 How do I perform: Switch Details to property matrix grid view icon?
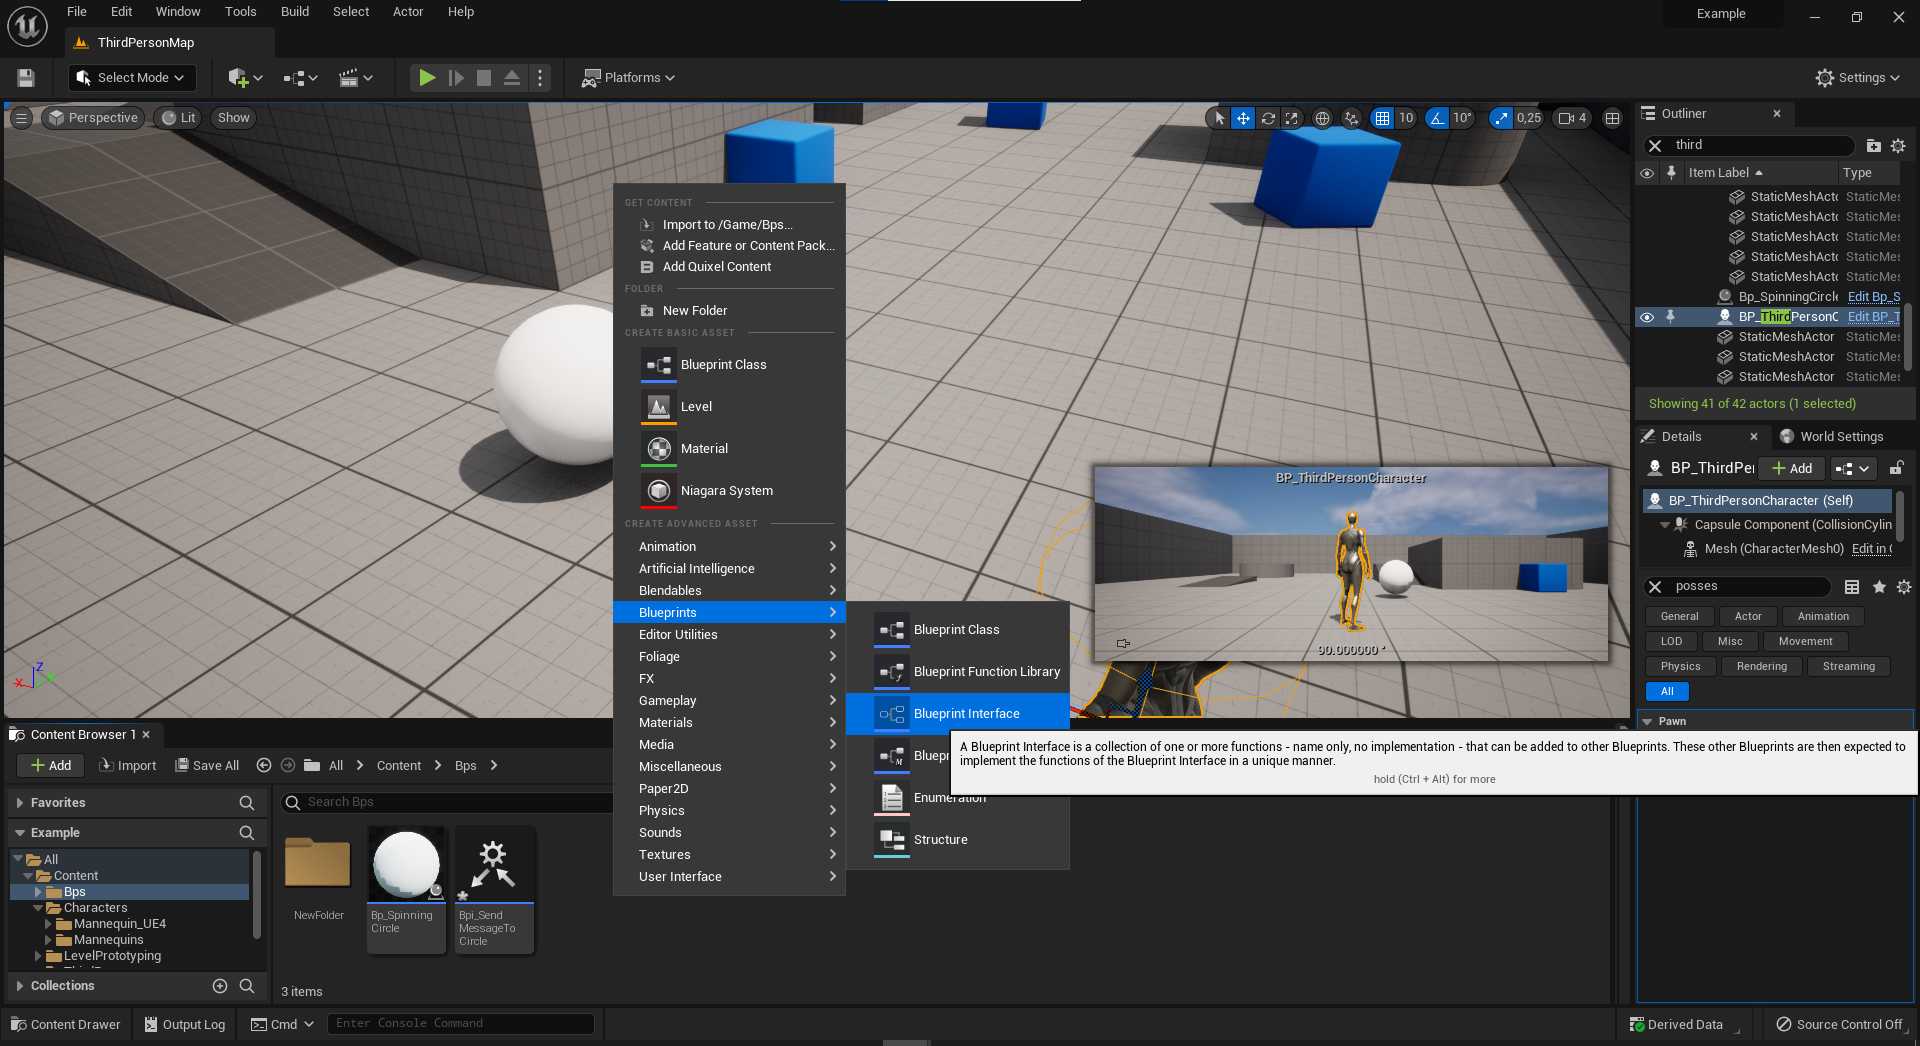(1852, 587)
